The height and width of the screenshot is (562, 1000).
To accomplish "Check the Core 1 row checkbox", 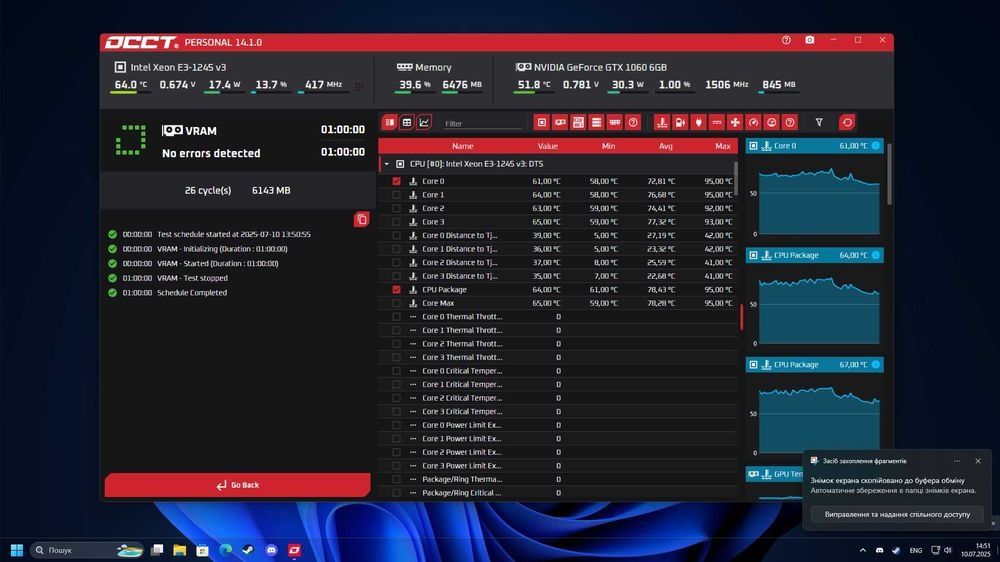I will click(x=397, y=195).
